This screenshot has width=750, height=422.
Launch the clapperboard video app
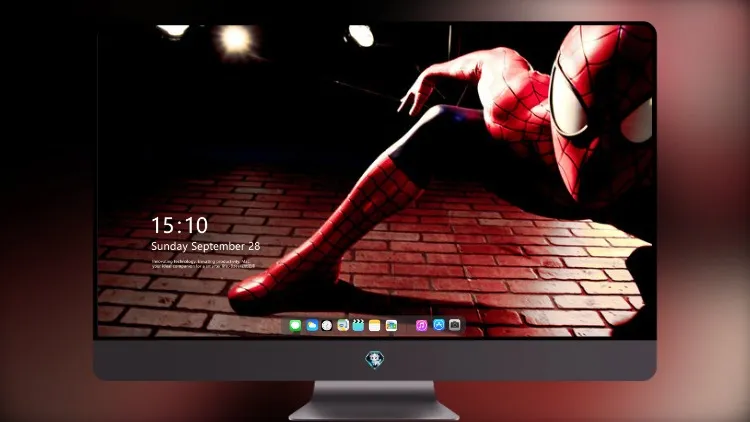pos(358,326)
